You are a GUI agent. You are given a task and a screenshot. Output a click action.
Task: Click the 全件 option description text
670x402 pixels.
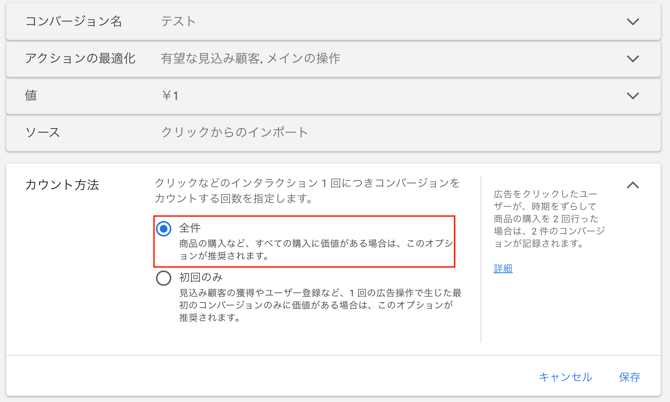coord(315,249)
